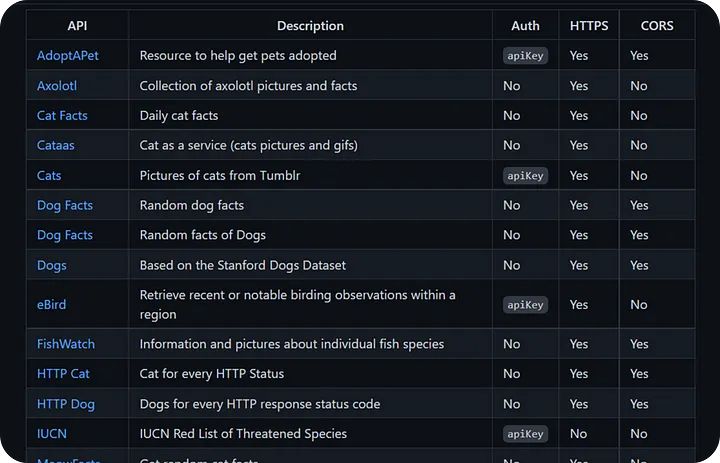Click the HTTP Cat link
720x463 pixels.
coord(63,374)
